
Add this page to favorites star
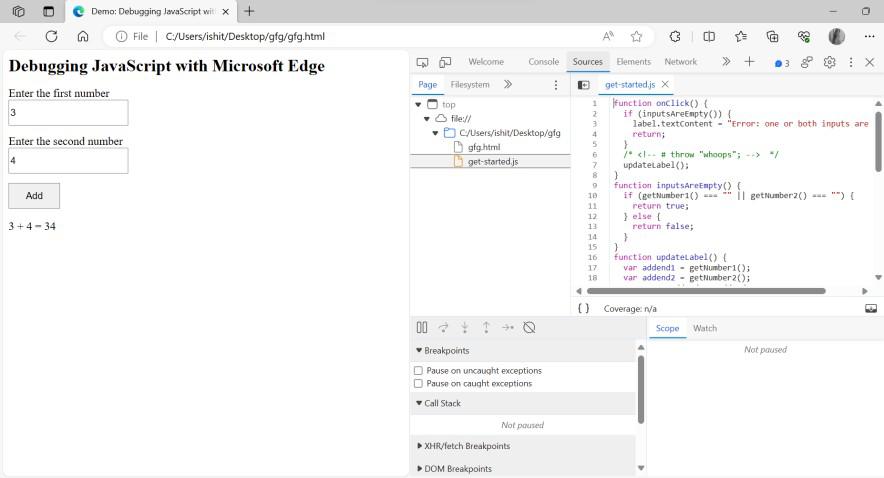click(x=637, y=37)
